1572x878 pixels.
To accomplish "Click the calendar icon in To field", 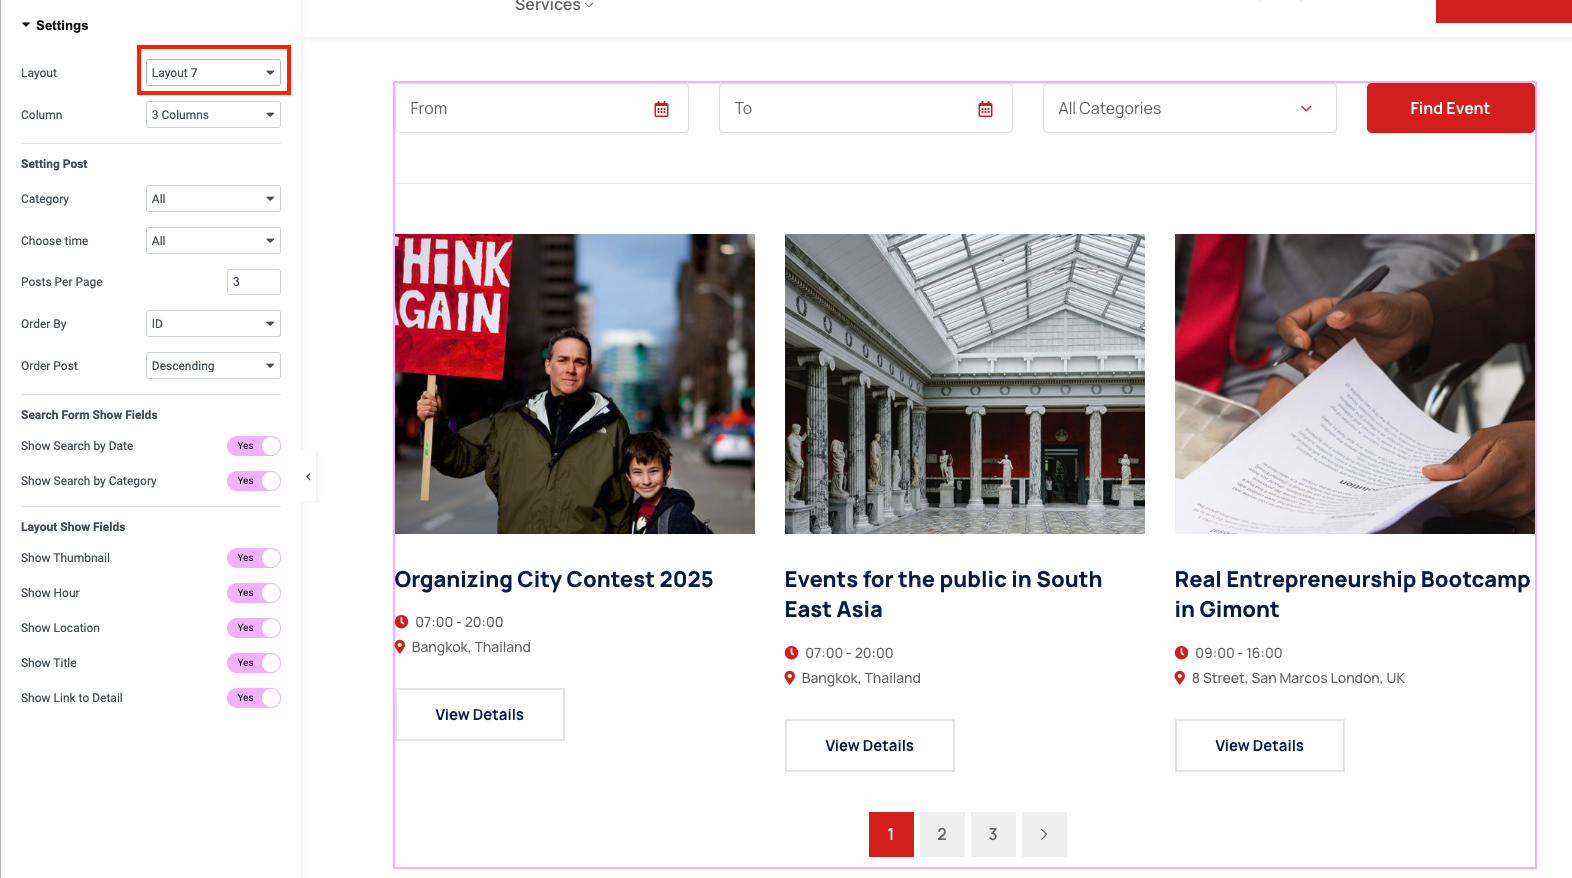I will click(985, 109).
